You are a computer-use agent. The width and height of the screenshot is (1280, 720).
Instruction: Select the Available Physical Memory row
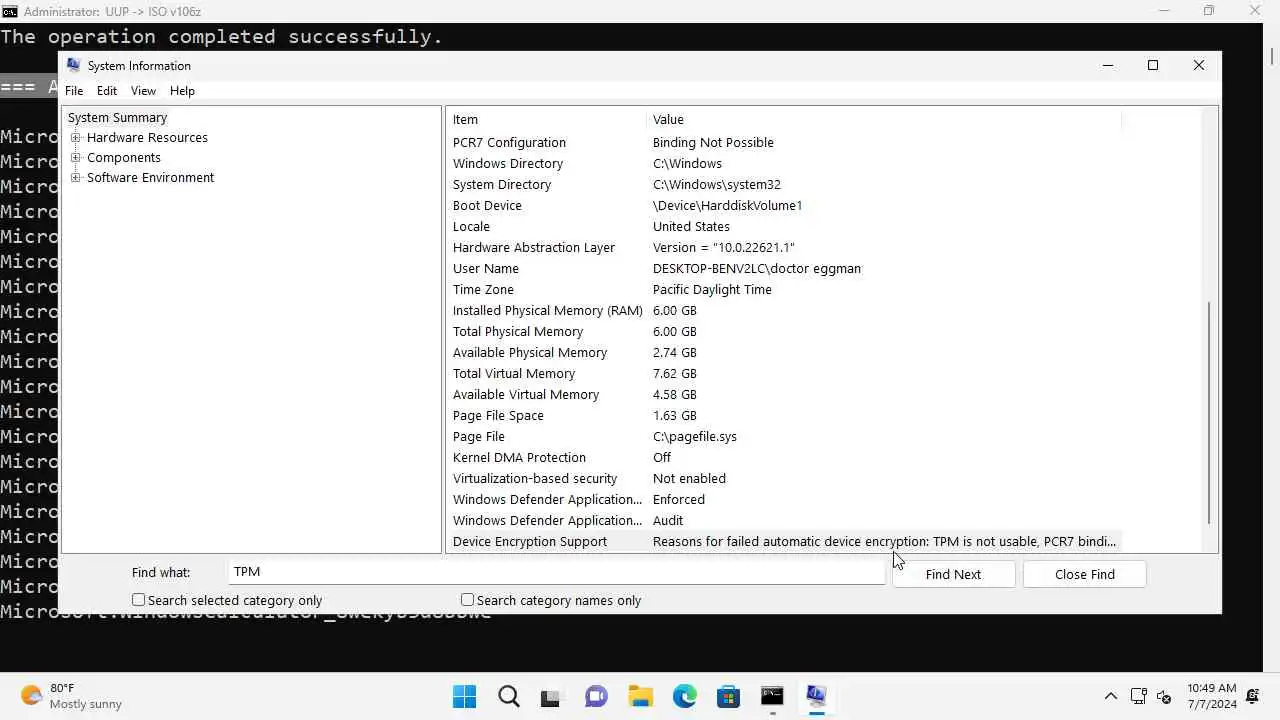point(784,353)
